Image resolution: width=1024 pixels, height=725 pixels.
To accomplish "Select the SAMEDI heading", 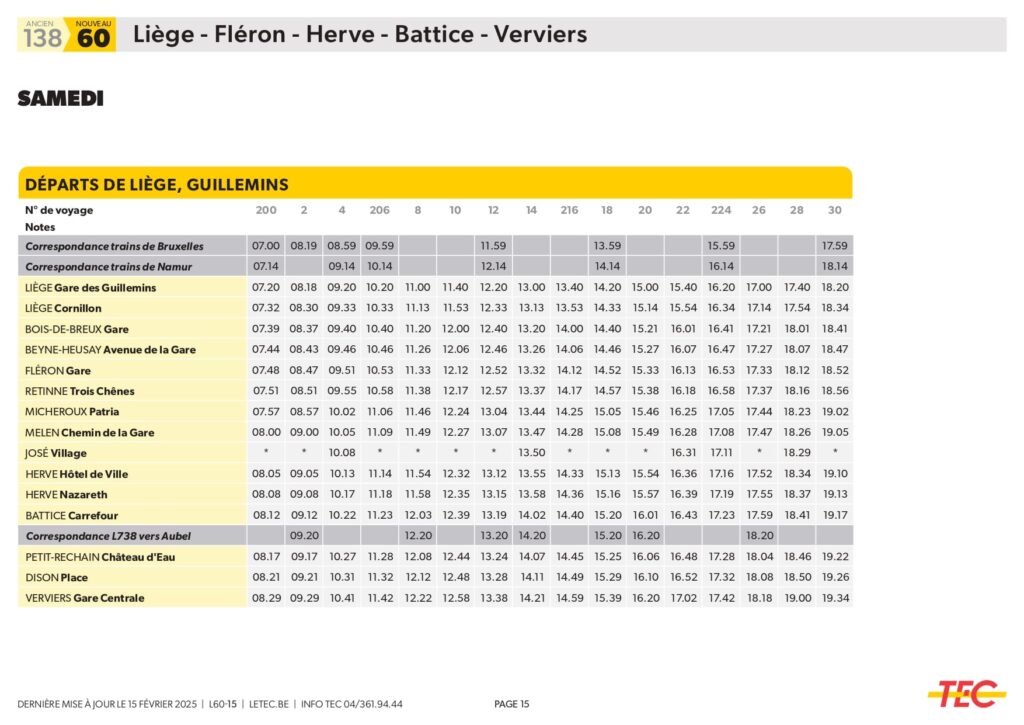I will (61, 98).
